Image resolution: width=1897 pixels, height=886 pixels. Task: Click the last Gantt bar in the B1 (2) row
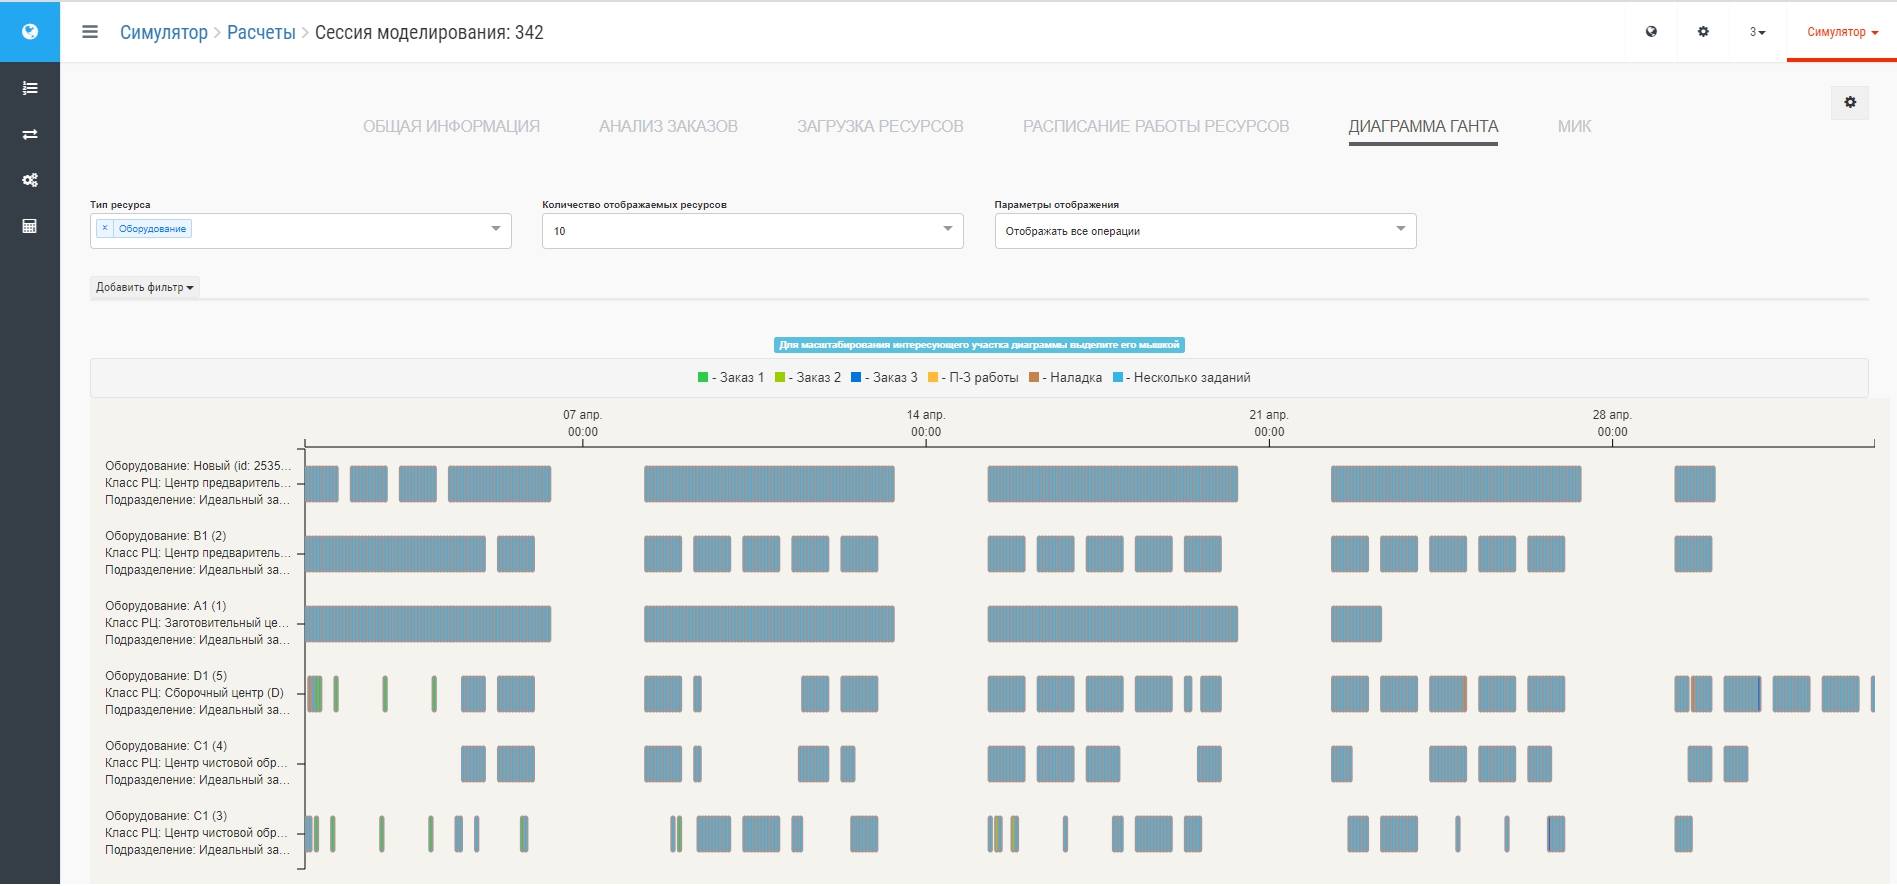pyautogui.click(x=1693, y=554)
